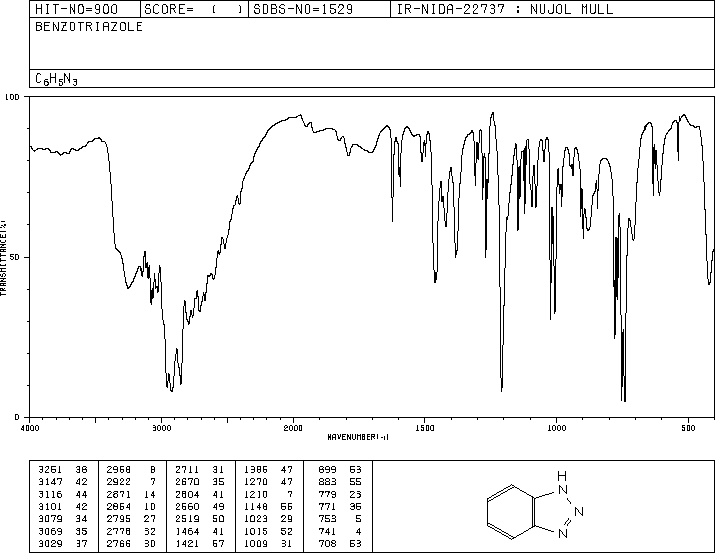
Task: Click the 1000 tick label on x-axis
Action: (x=556, y=428)
